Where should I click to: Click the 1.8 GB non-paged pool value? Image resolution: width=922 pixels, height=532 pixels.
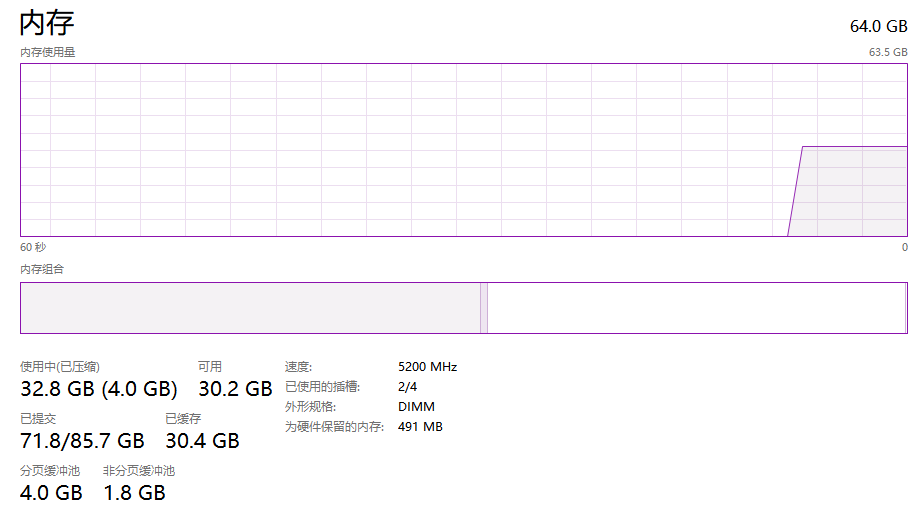click(135, 493)
